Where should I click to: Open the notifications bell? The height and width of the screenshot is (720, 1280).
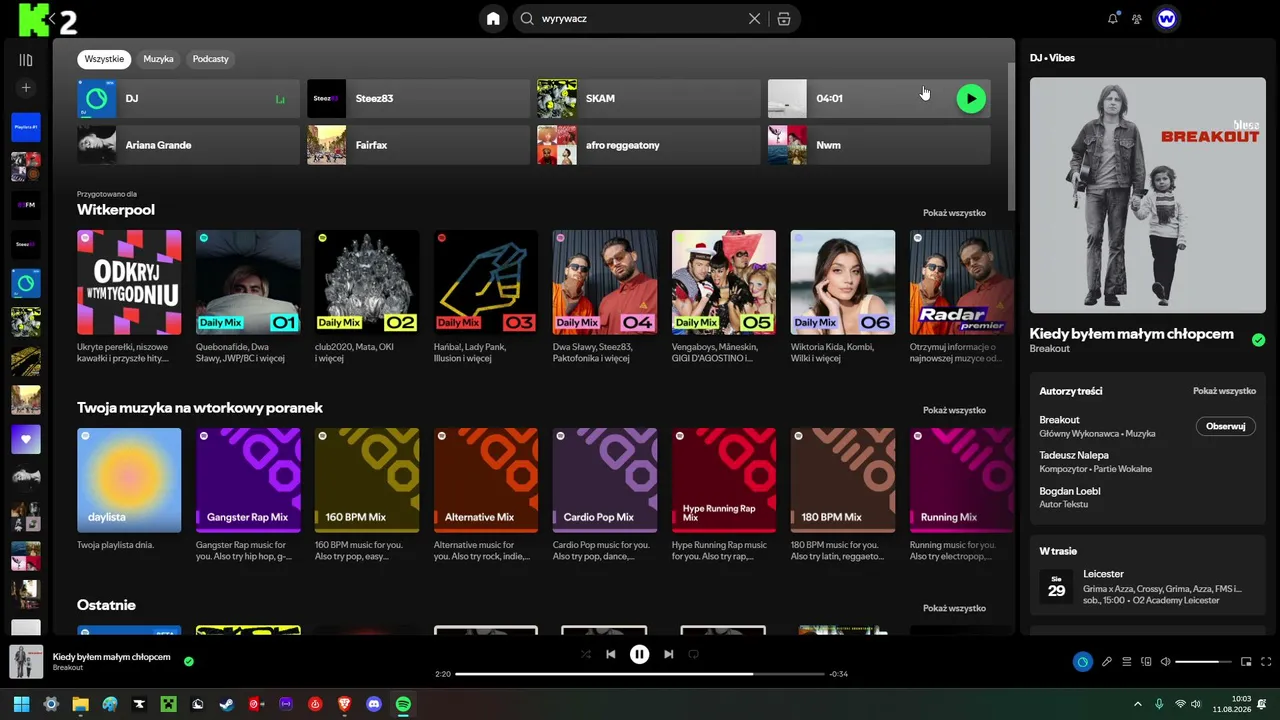[1113, 18]
